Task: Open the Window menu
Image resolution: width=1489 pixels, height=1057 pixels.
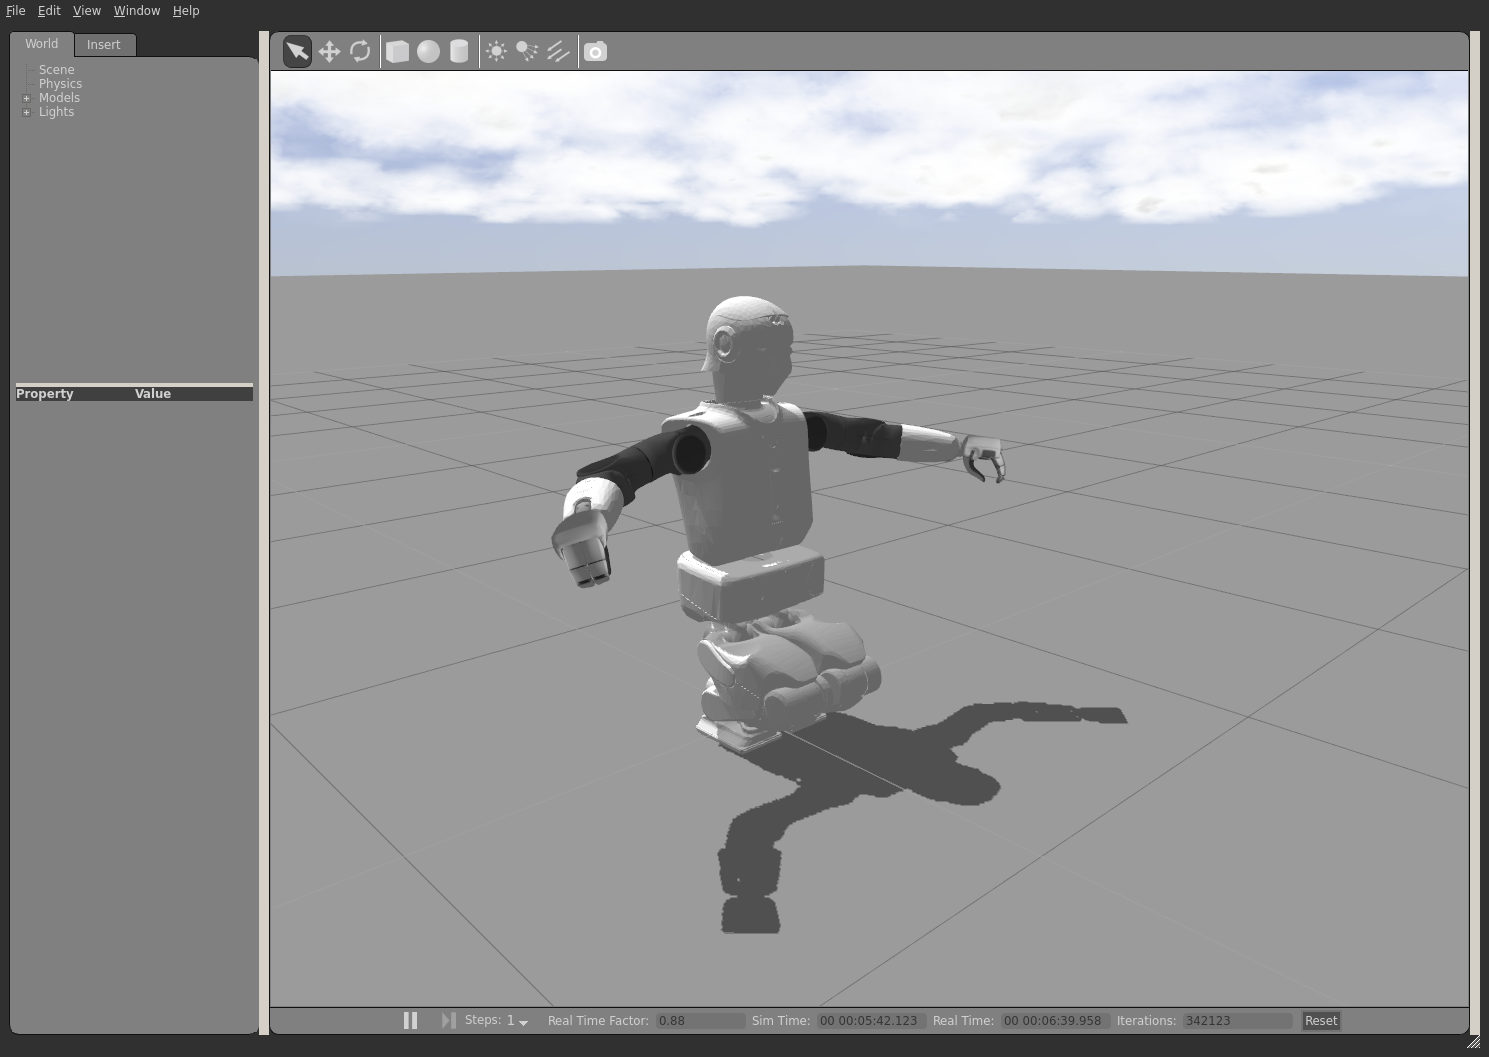Action: point(136,11)
